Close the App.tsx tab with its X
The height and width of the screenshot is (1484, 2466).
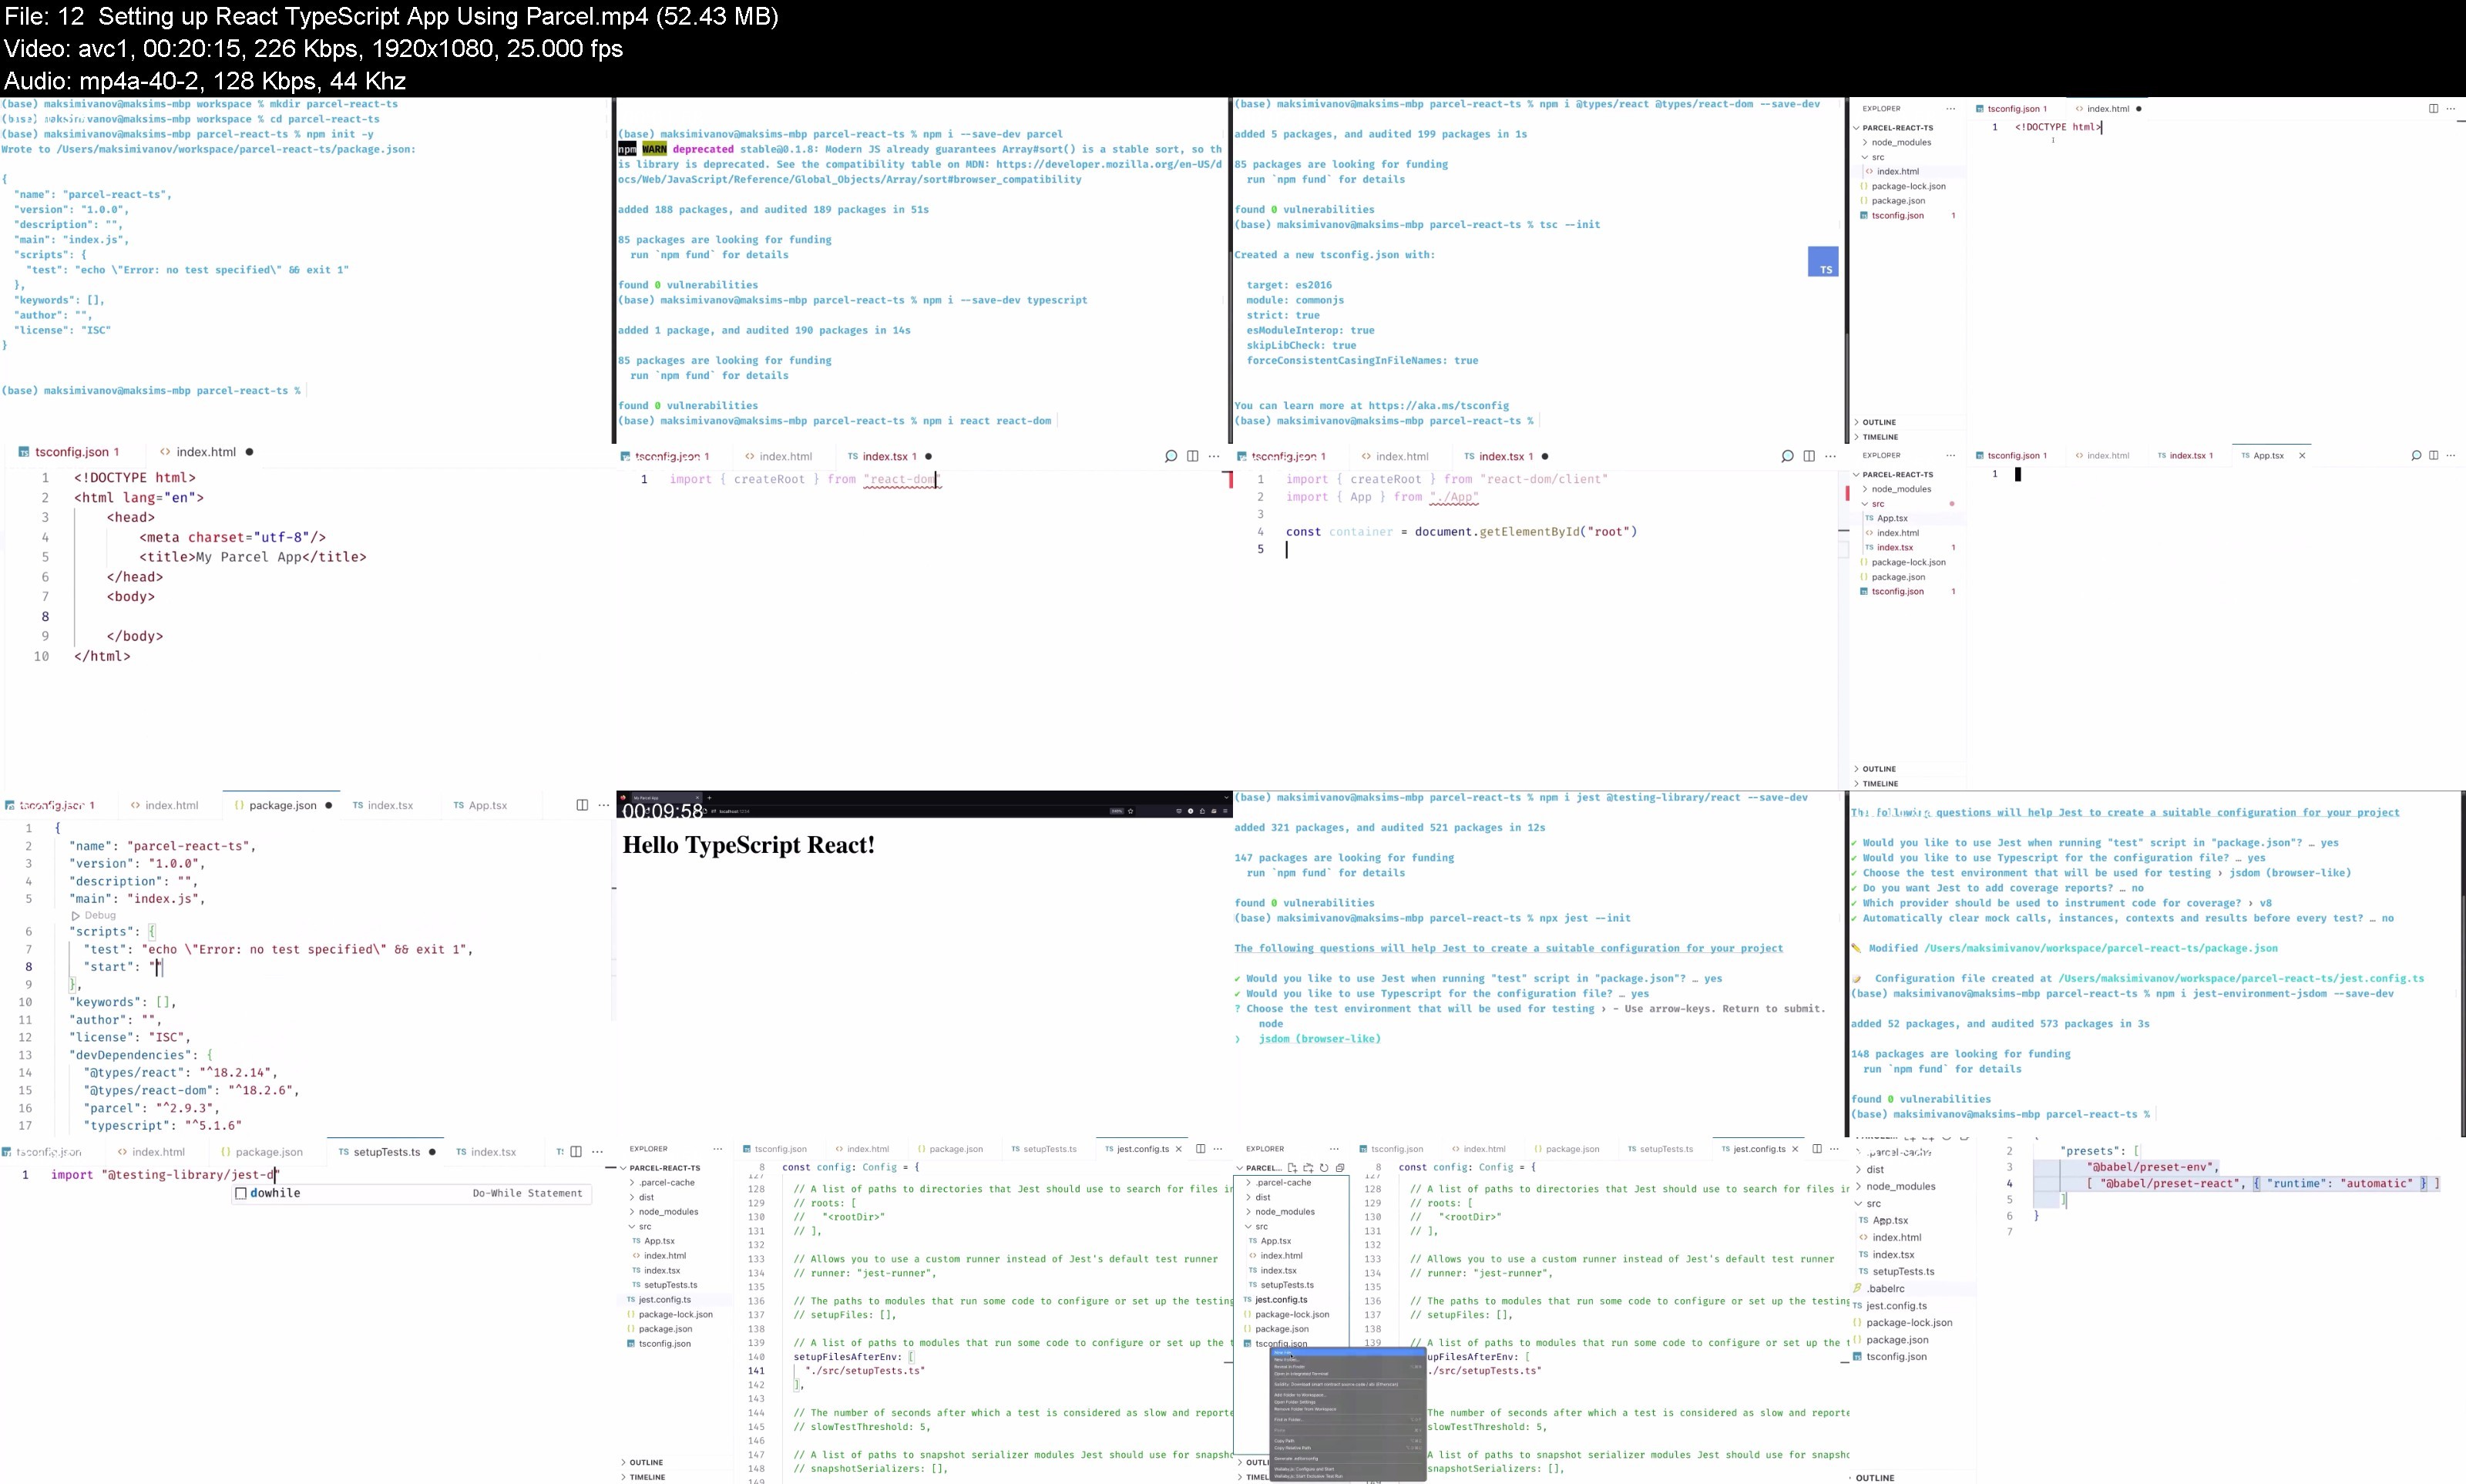coord(2302,455)
